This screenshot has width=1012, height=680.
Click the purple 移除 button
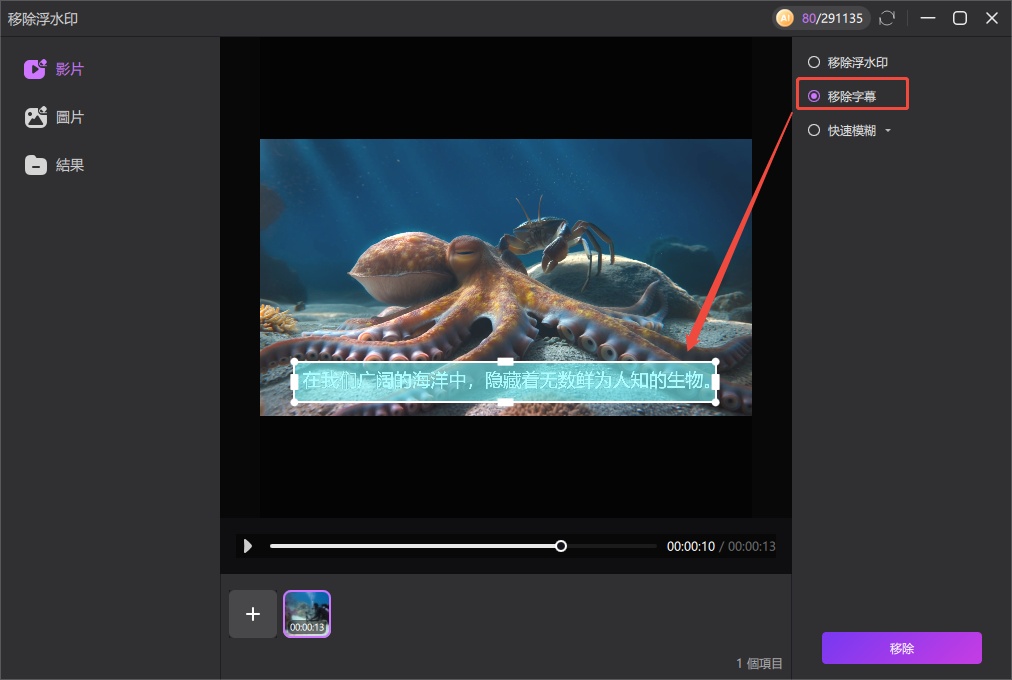tap(901, 648)
